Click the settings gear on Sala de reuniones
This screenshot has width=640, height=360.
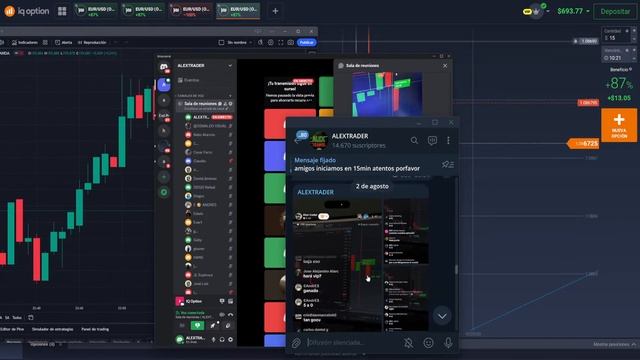point(231,104)
